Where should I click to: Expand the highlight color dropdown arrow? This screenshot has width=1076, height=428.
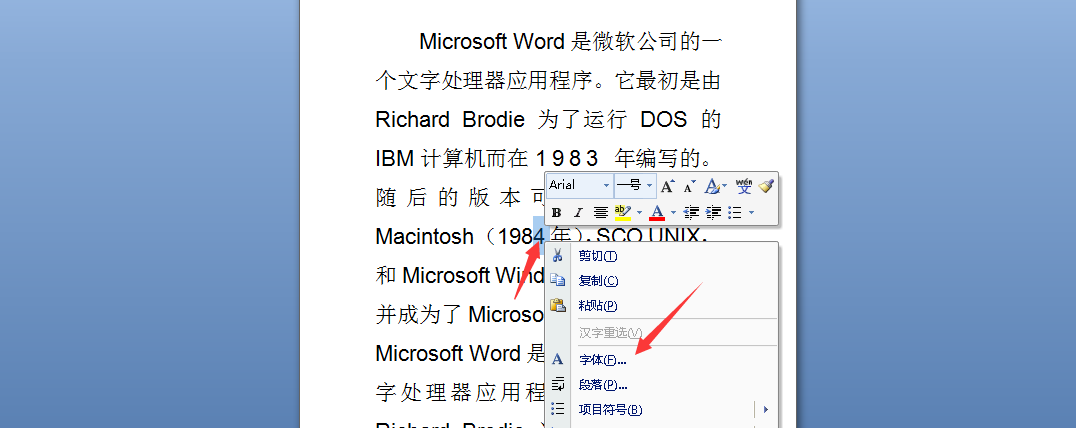tap(640, 213)
